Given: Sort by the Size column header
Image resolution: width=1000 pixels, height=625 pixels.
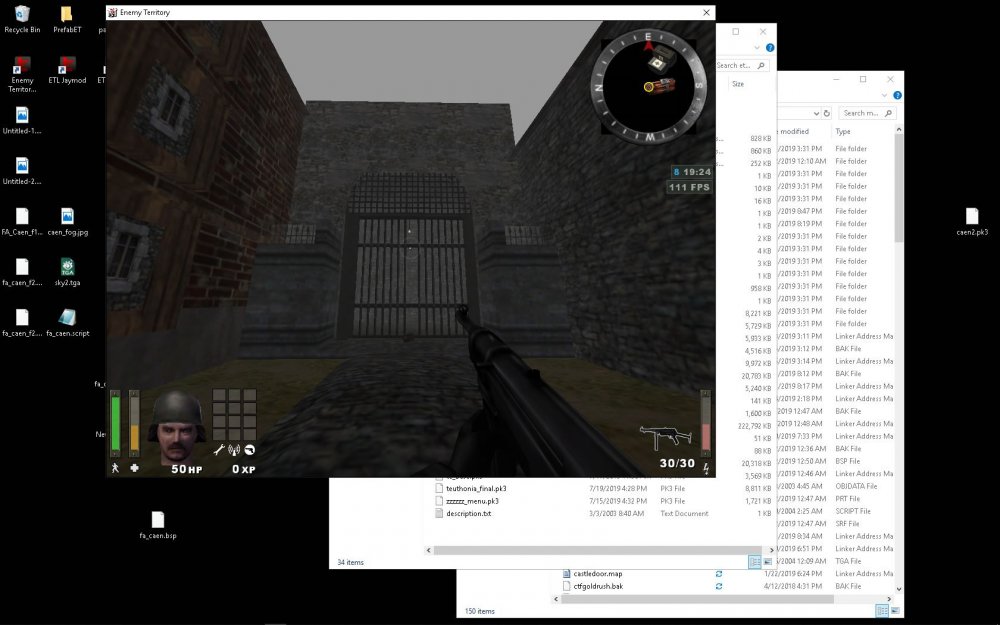Looking at the screenshot, I should [738, 84].
